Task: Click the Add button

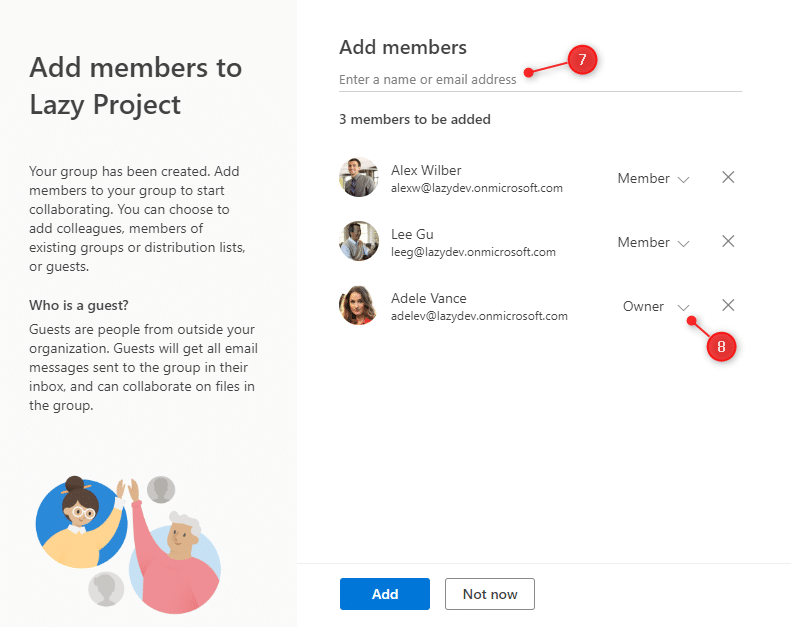Action: (385, 594)
